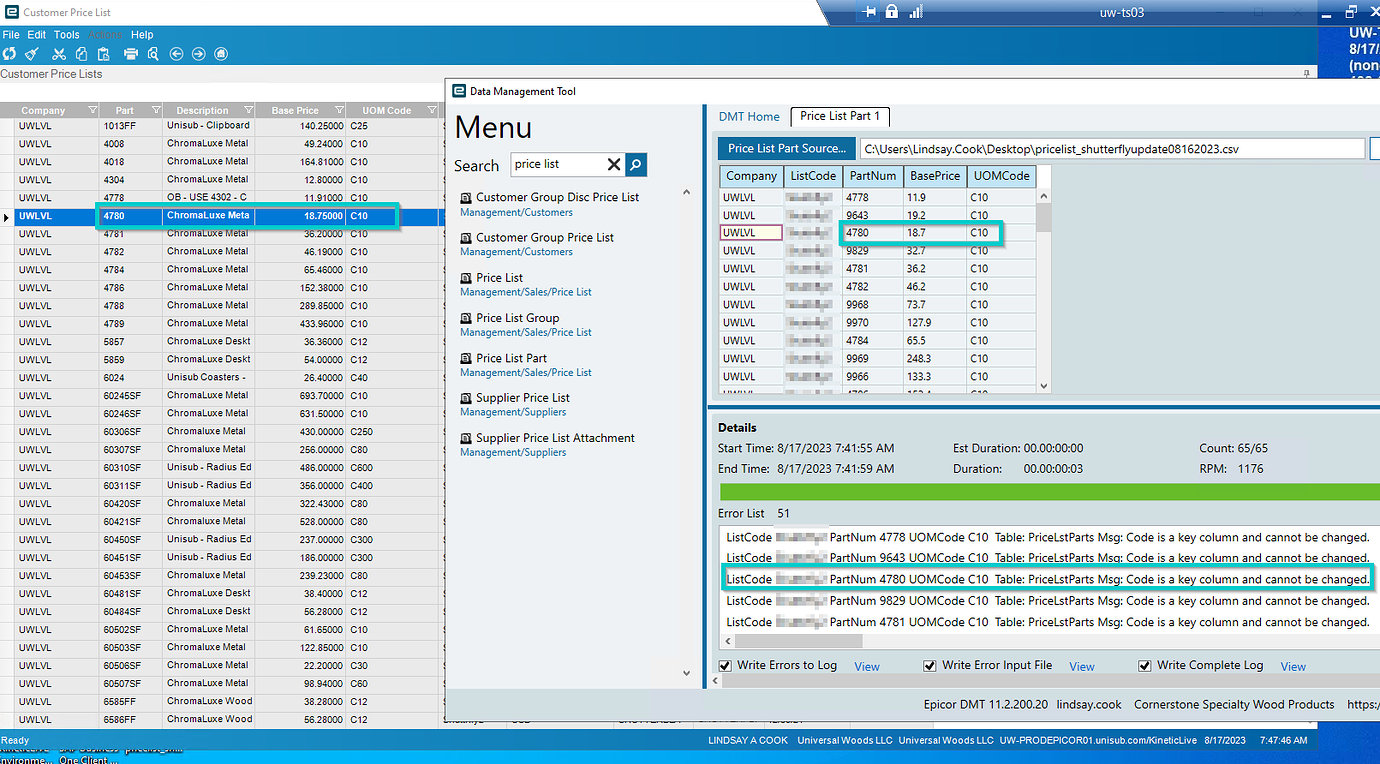Viewport: 1380px width, 764px height.
Task: Click the Price List Part Source button
Action: coord(786,148)
